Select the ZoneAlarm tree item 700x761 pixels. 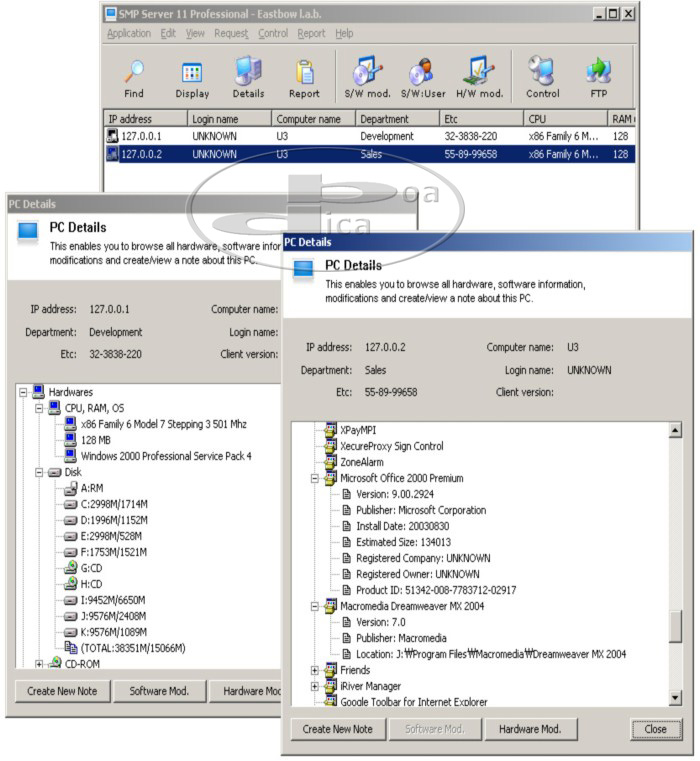click(364, 463)
